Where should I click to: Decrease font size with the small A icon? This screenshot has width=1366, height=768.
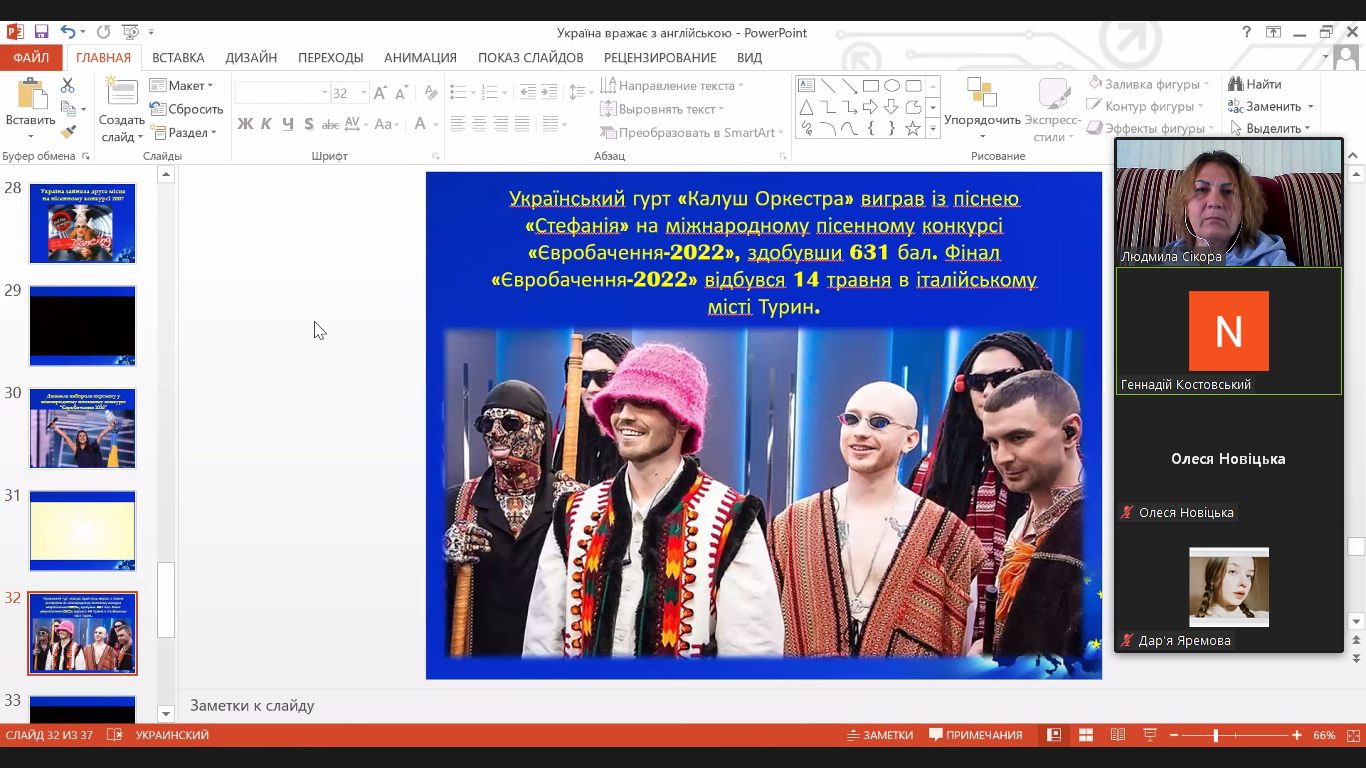click(x=401, y=93)
